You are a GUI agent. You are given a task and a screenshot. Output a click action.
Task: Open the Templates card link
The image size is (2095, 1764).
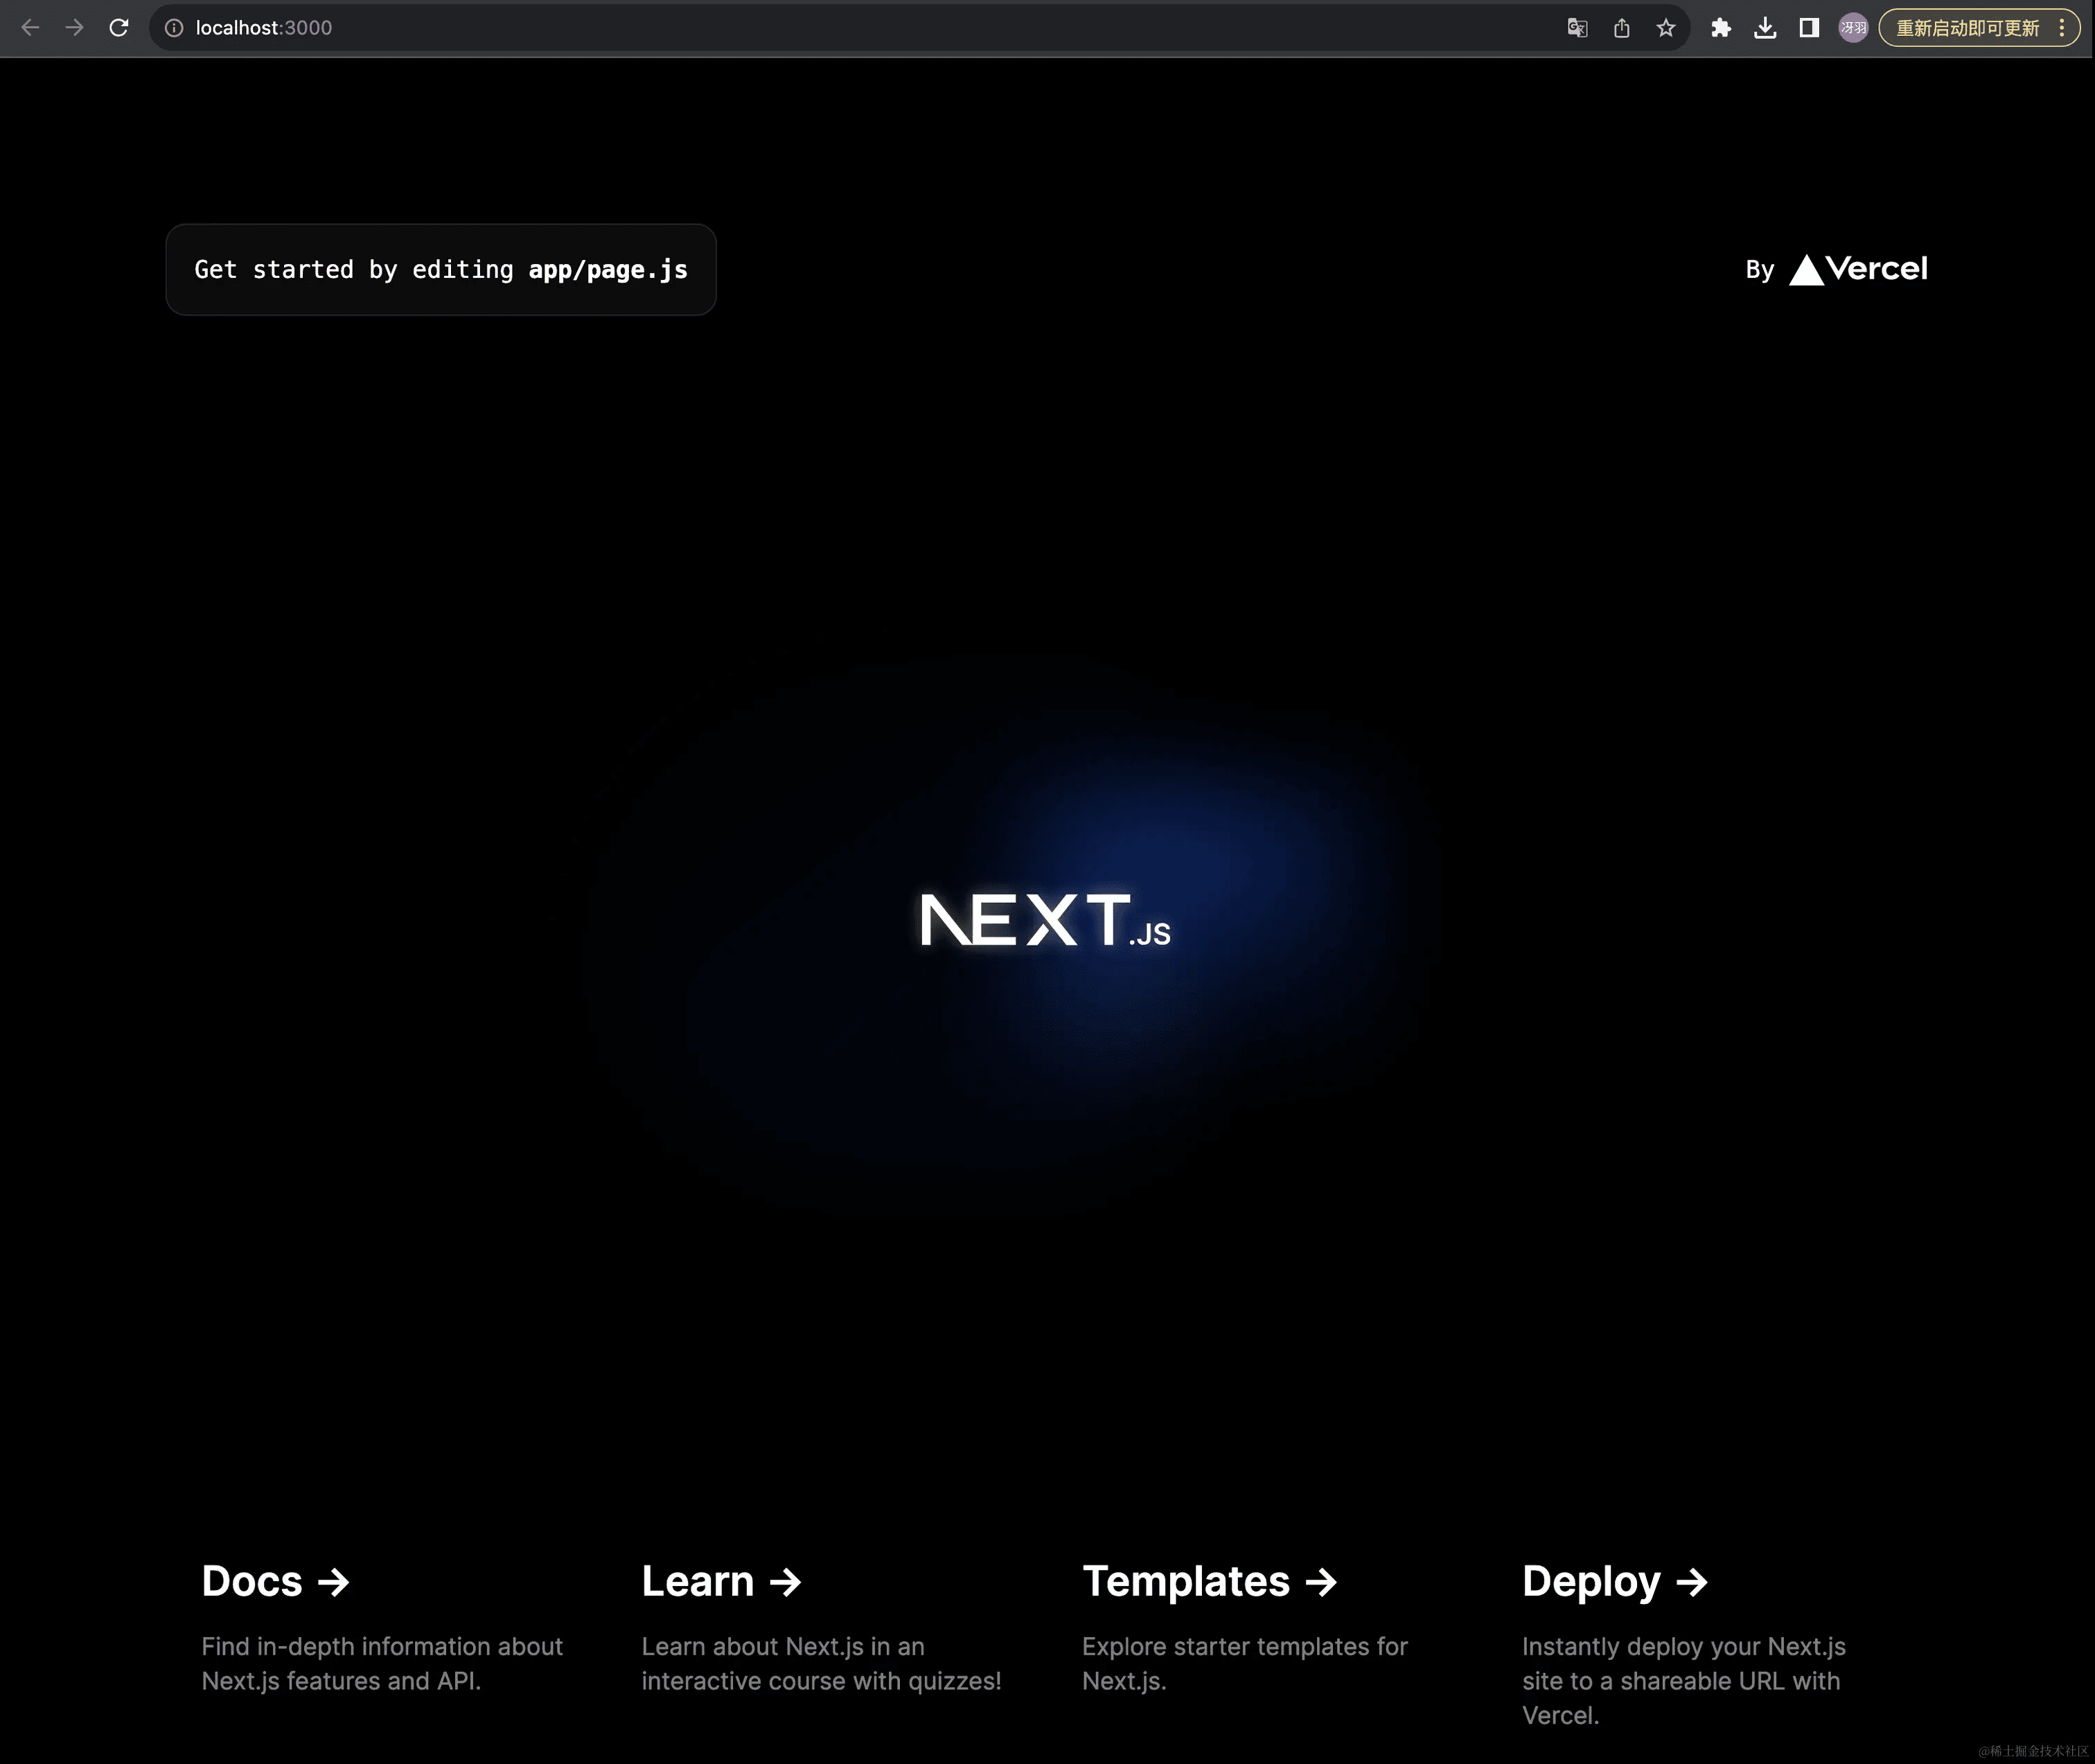tap(1209, 1581)
